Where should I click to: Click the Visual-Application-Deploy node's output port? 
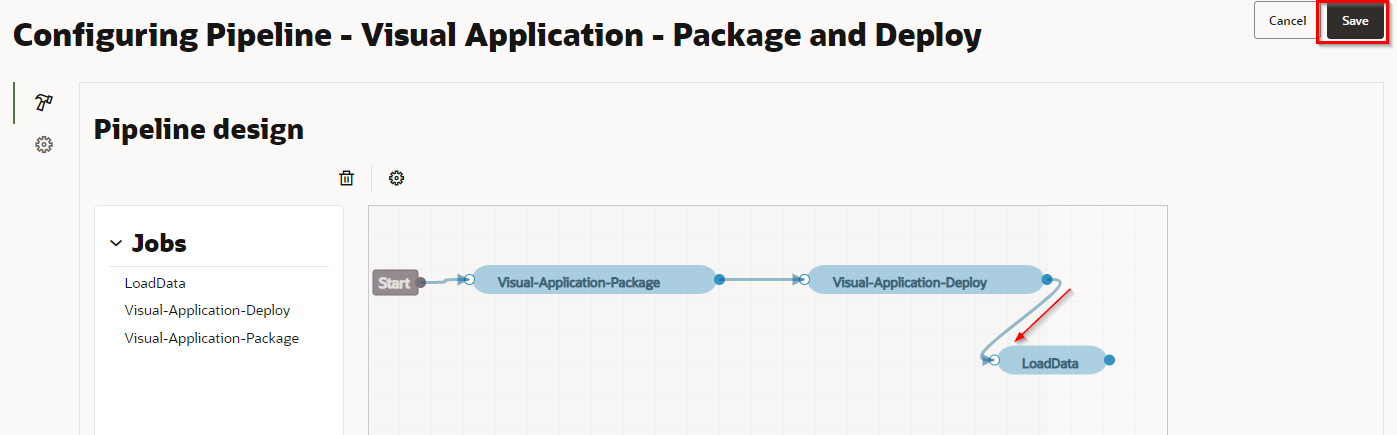point(1047,280)
